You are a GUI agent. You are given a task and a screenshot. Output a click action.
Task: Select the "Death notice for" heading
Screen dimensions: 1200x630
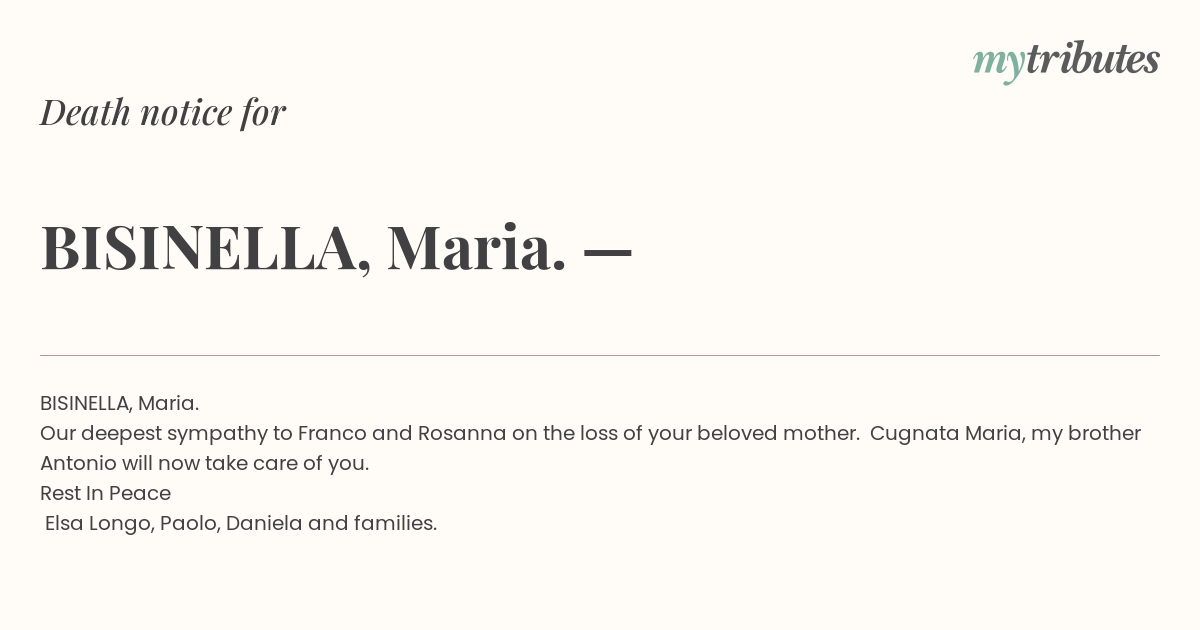(x=163, y=112)
